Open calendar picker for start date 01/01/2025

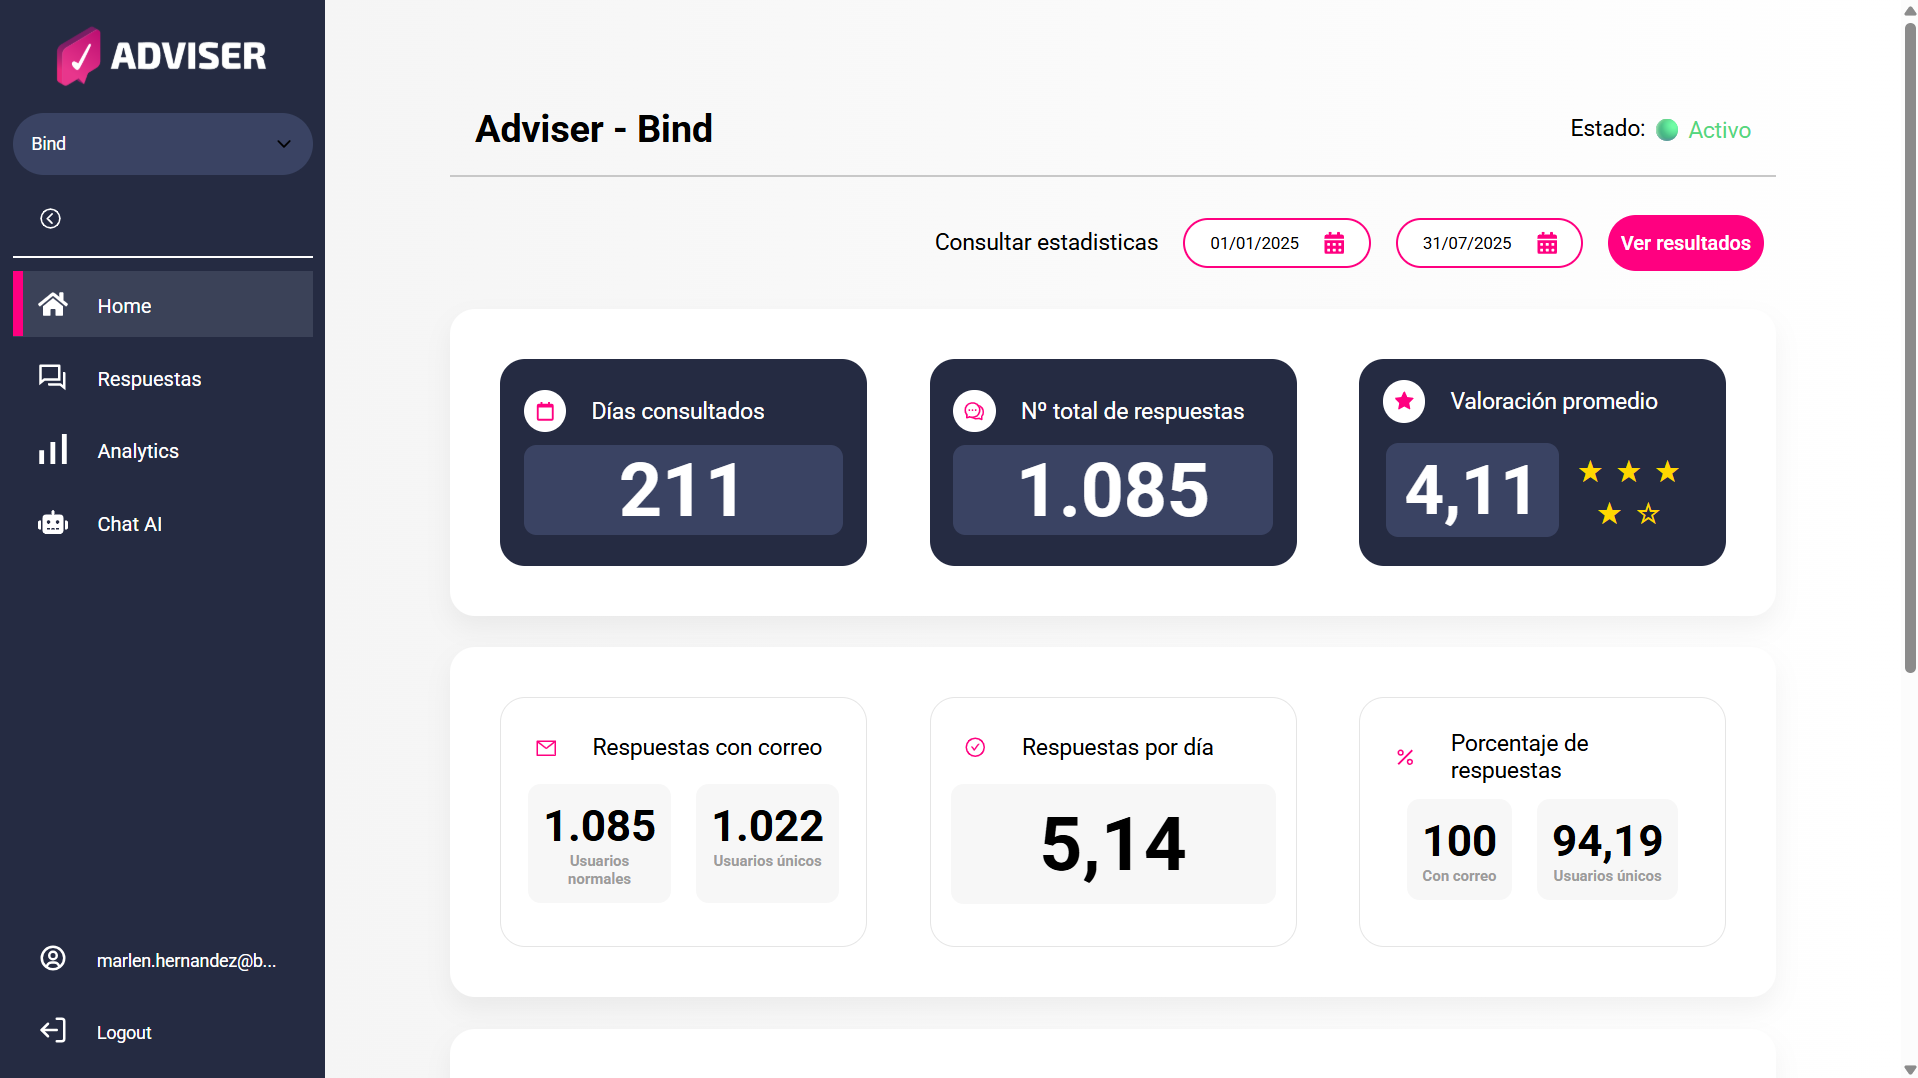(x=1334, y=243)
